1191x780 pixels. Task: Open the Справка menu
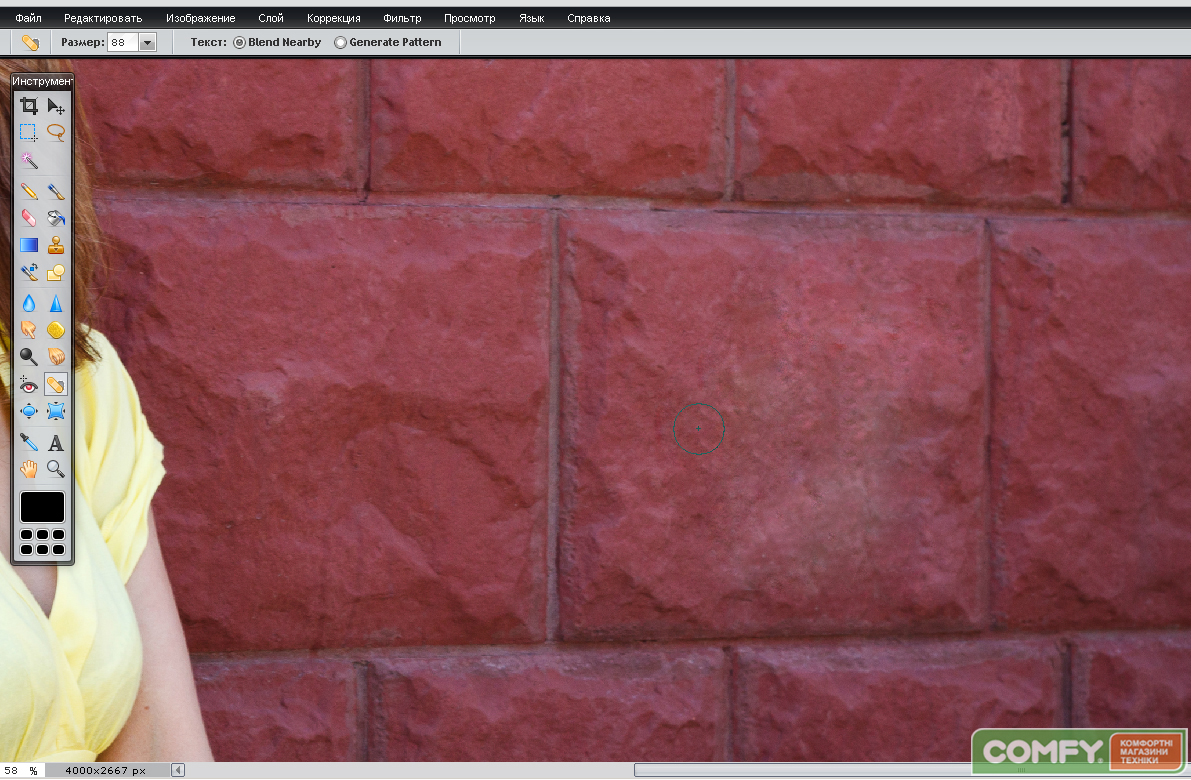[x=589, y=17]
